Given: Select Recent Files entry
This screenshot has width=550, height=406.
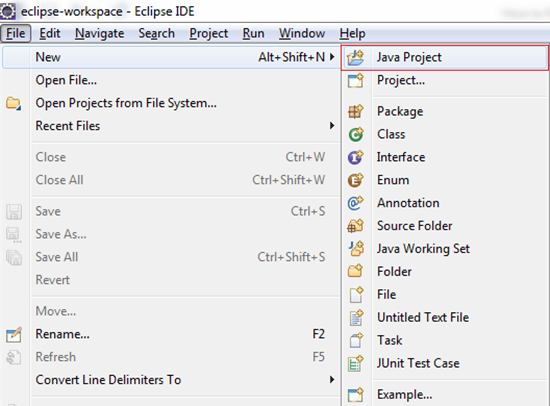Looking at the screenshot, I should [x=171, y=126].
